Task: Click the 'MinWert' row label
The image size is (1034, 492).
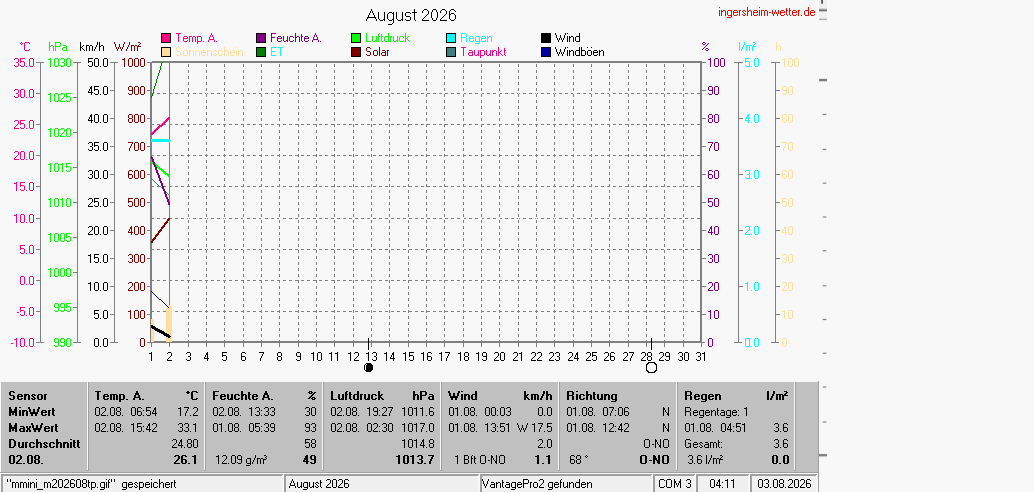Action: tap(32, 412)
